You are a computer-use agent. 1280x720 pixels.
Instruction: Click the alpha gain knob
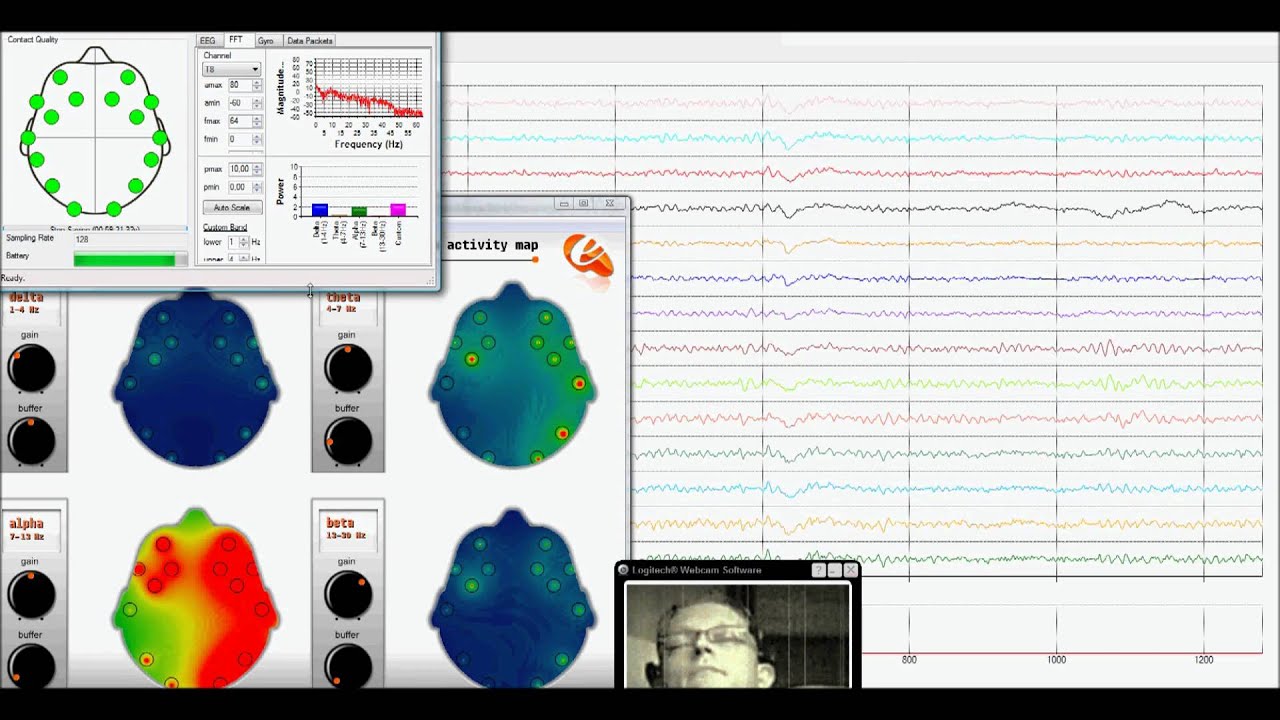click(32, 595)
